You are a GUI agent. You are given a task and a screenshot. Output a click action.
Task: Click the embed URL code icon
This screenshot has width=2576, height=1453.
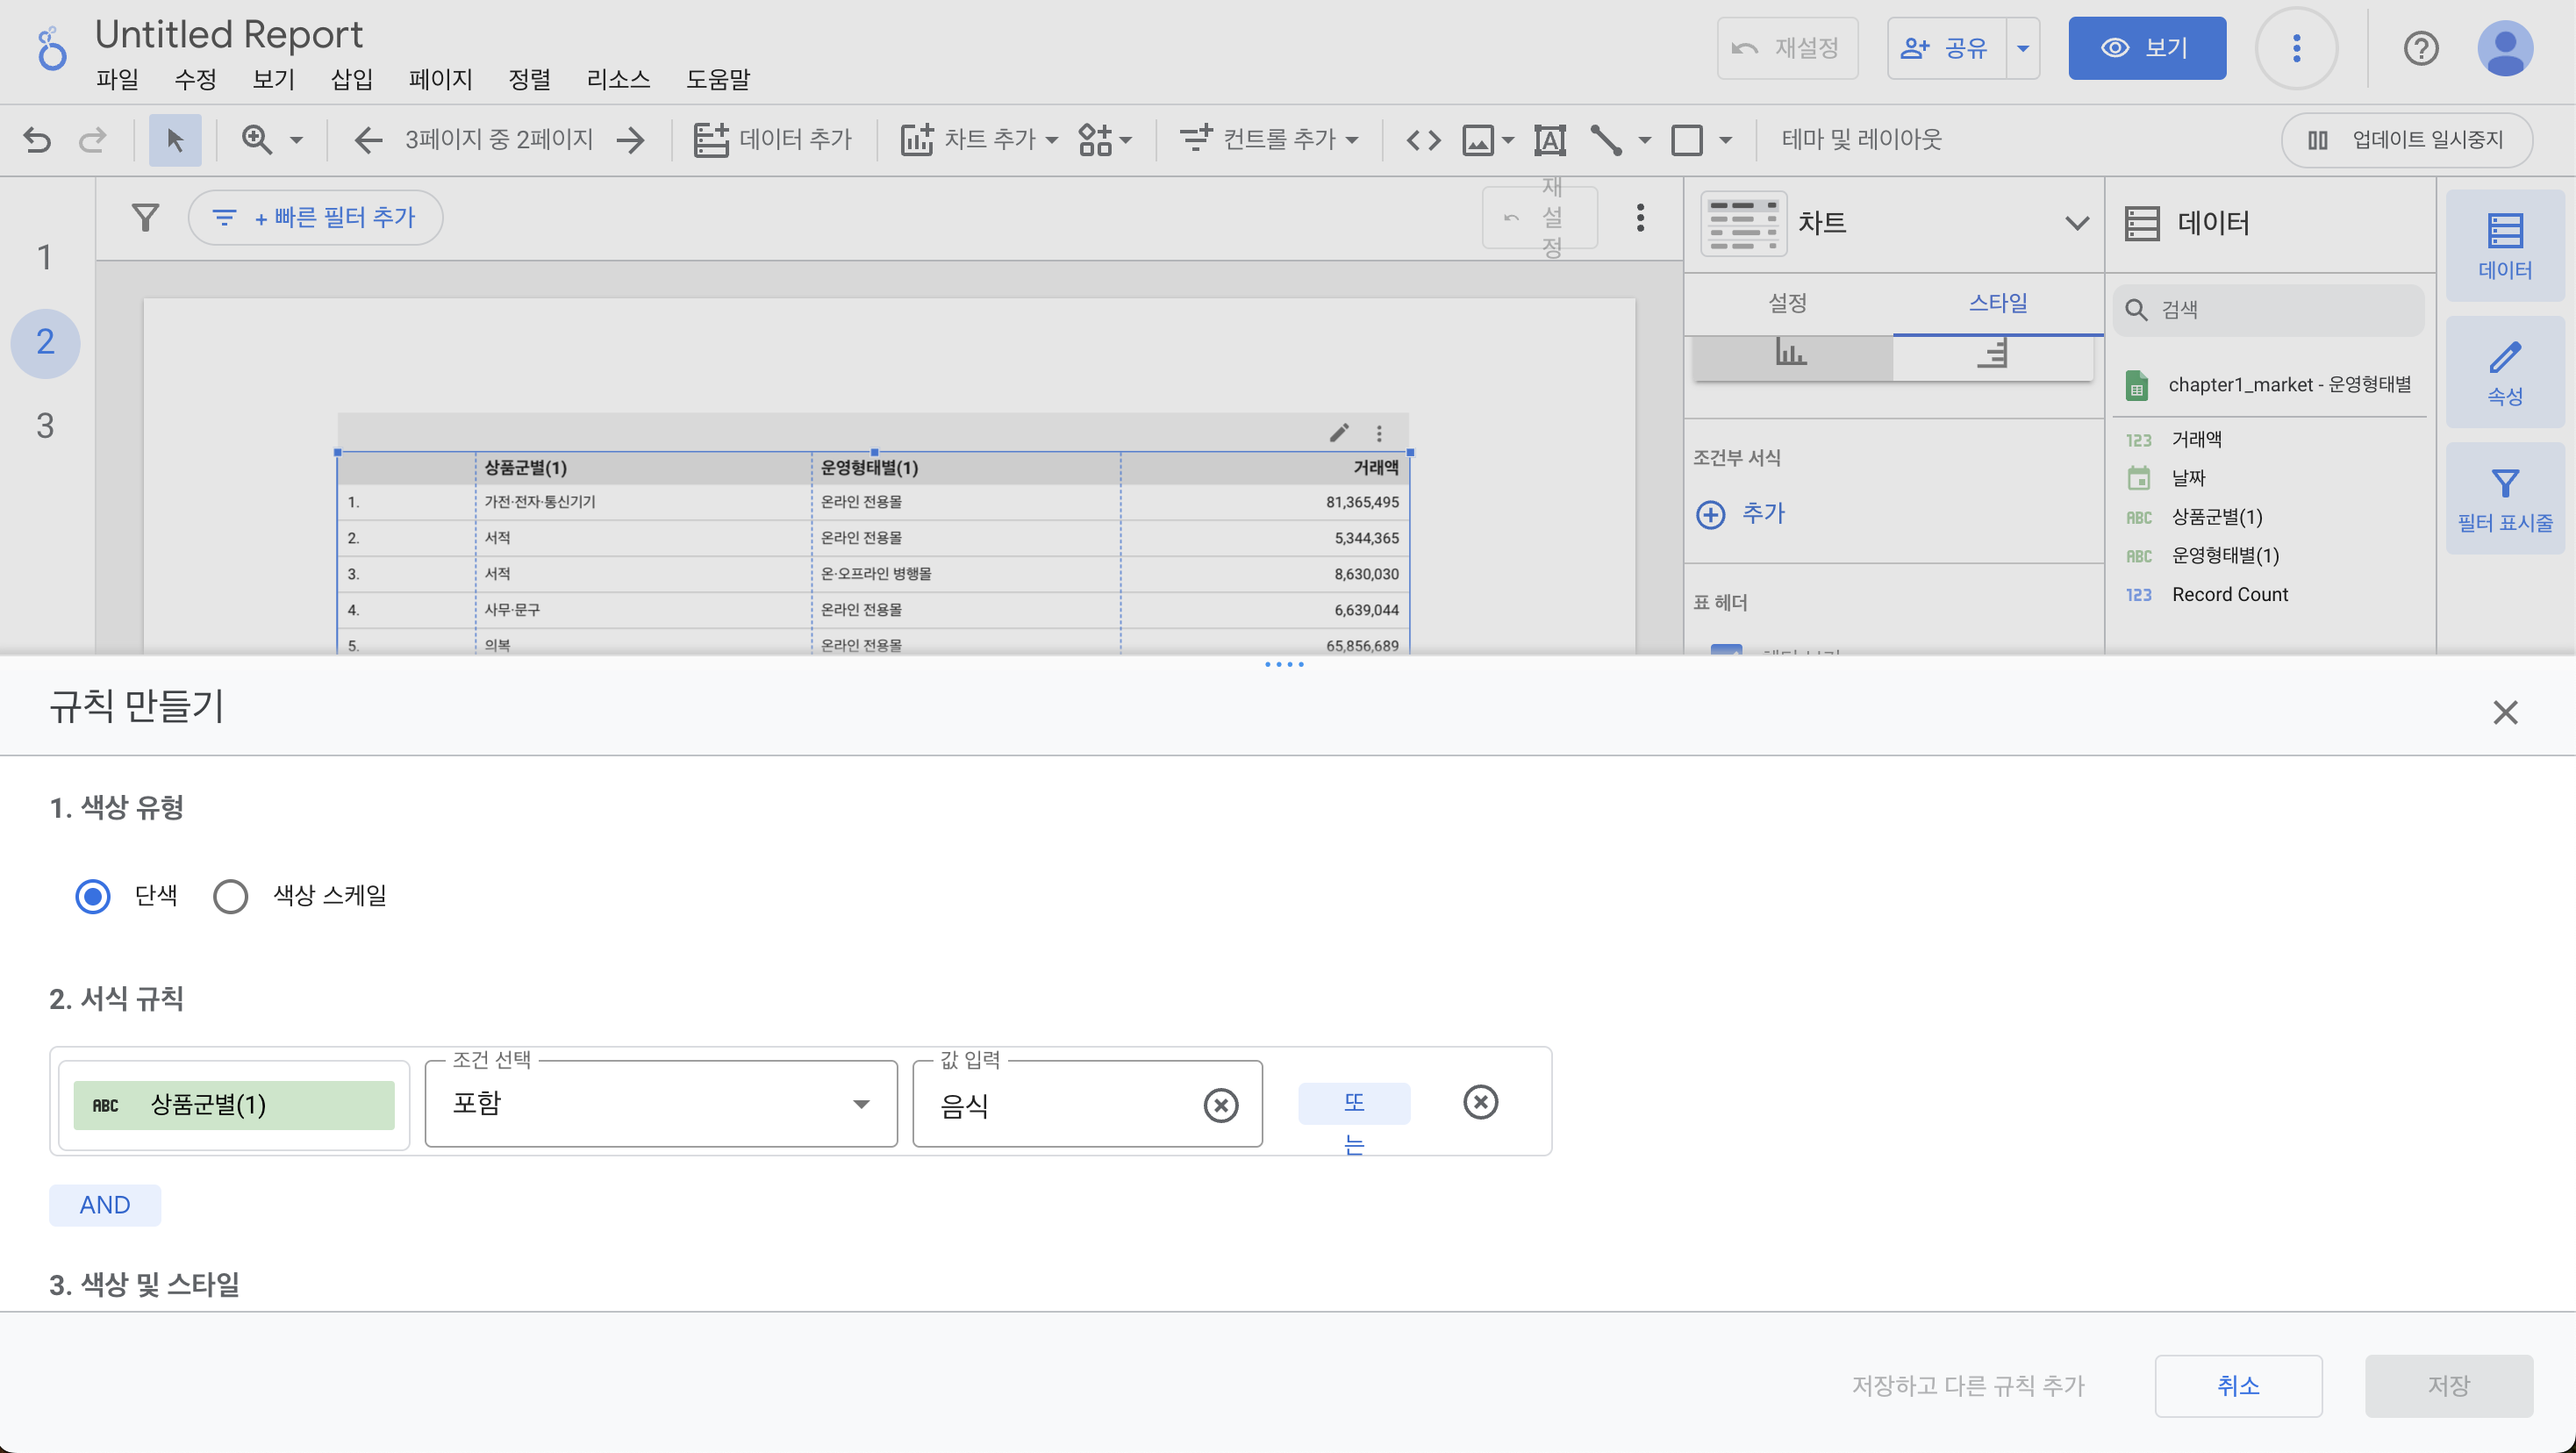1423,140
